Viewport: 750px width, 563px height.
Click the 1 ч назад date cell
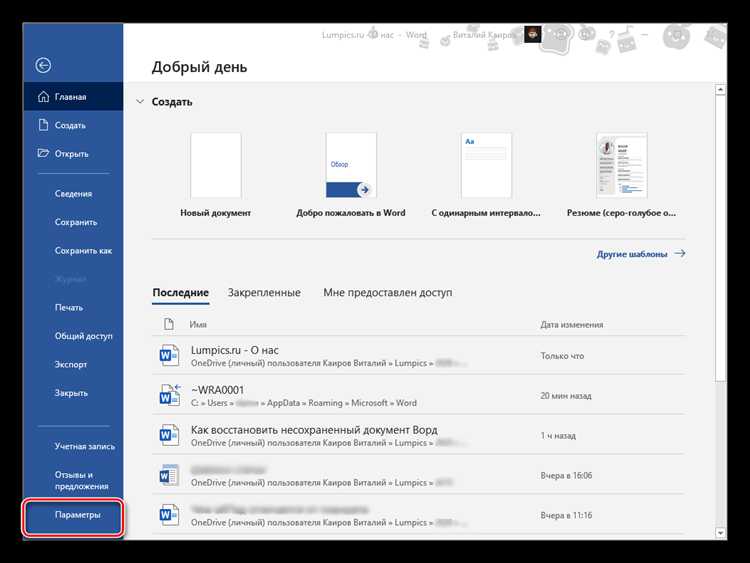(x=558, y=435)
